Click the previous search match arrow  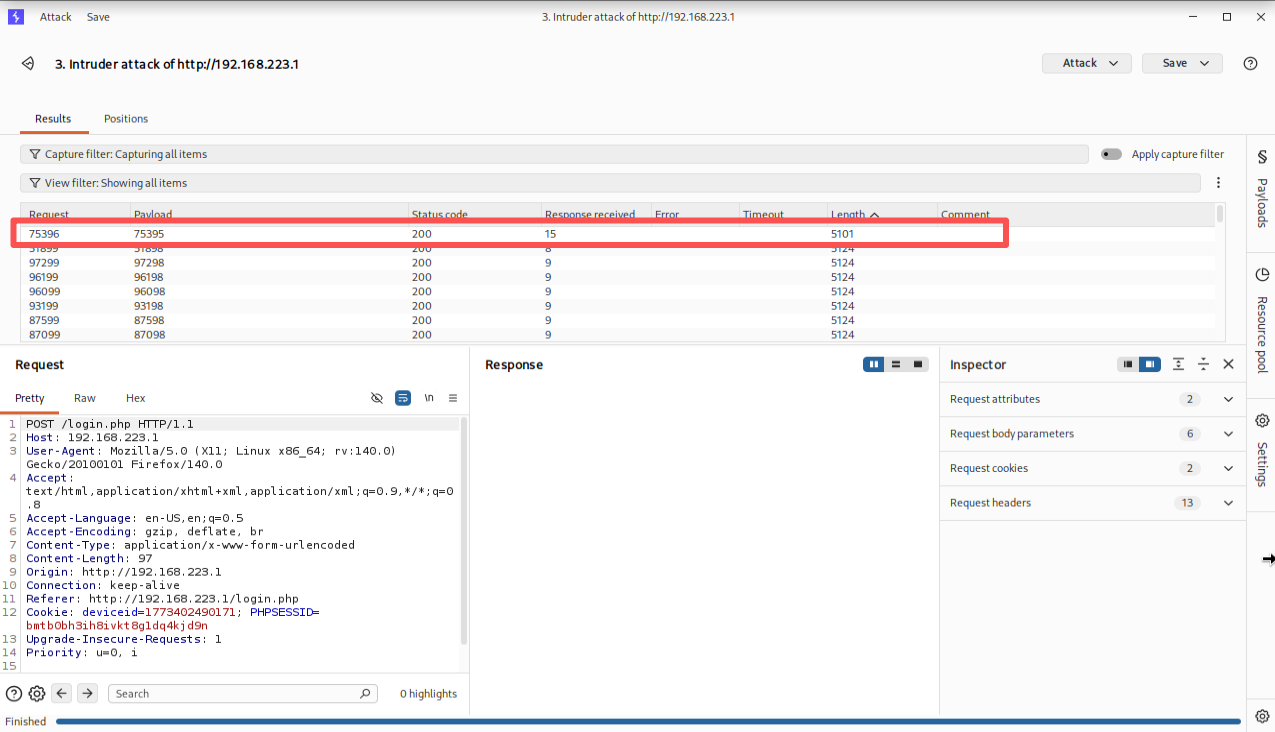click(62, 693)
